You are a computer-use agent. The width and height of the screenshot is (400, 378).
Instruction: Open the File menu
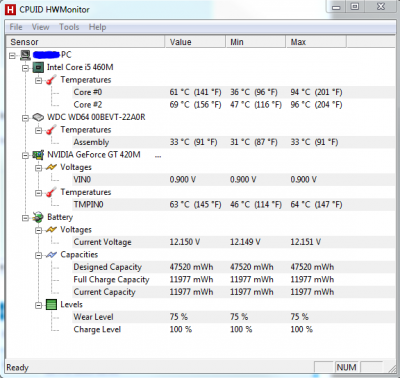click(x=16, y=27)
